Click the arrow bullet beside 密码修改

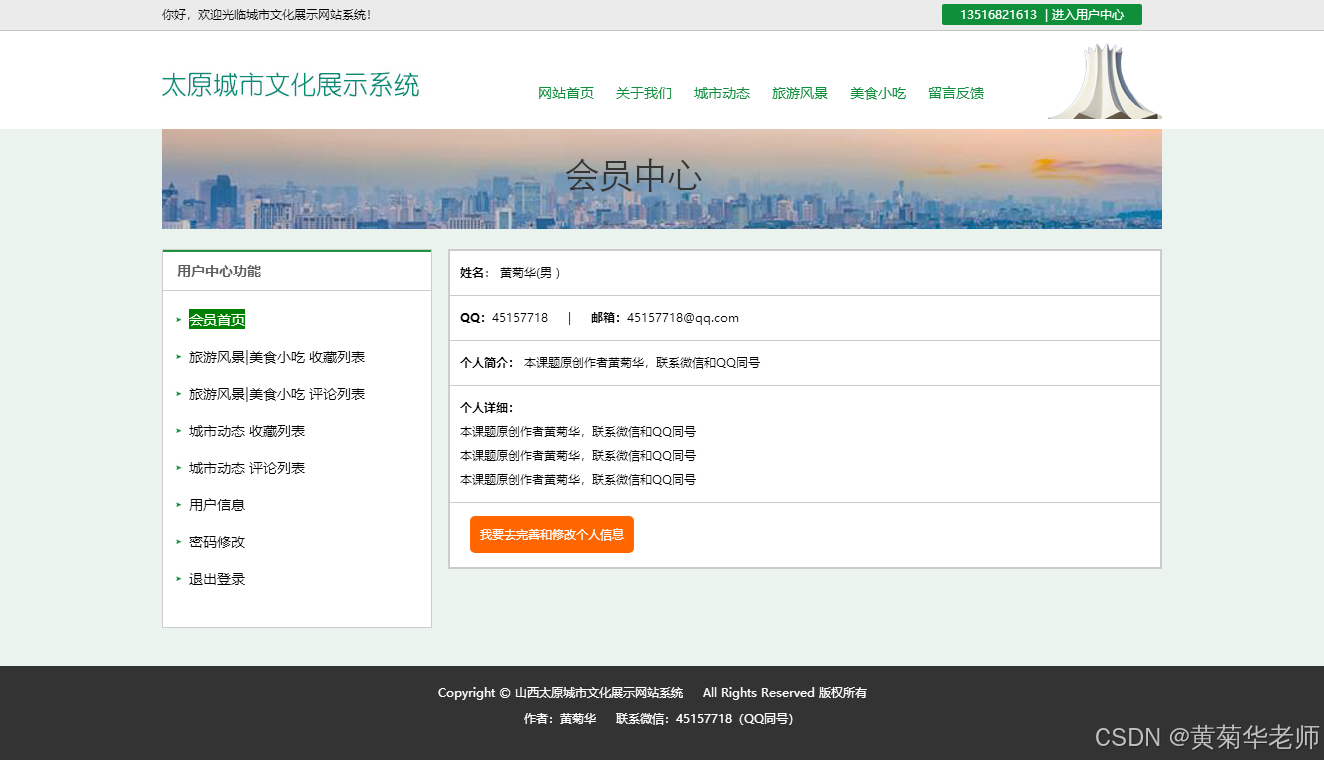[x=179, y=542]
